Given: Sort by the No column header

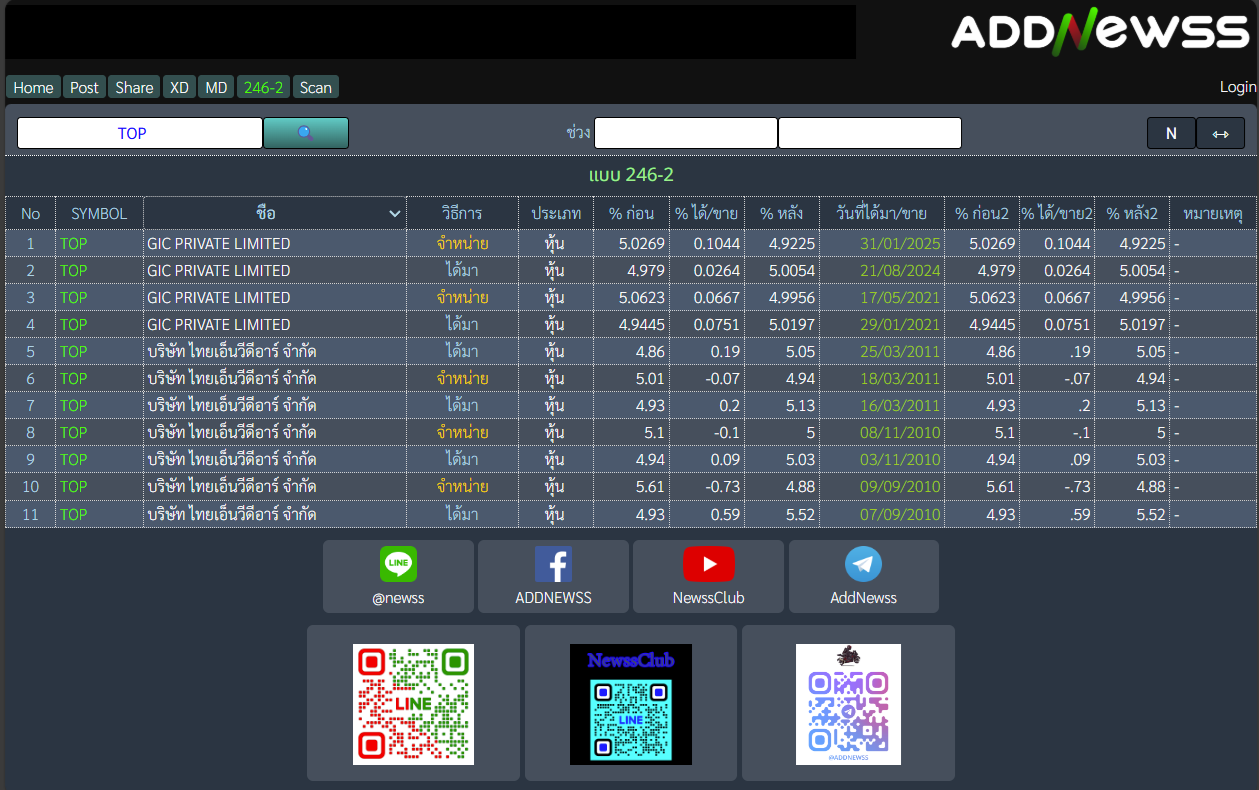Looking at the screenshot, I should (x=31, y=214).
